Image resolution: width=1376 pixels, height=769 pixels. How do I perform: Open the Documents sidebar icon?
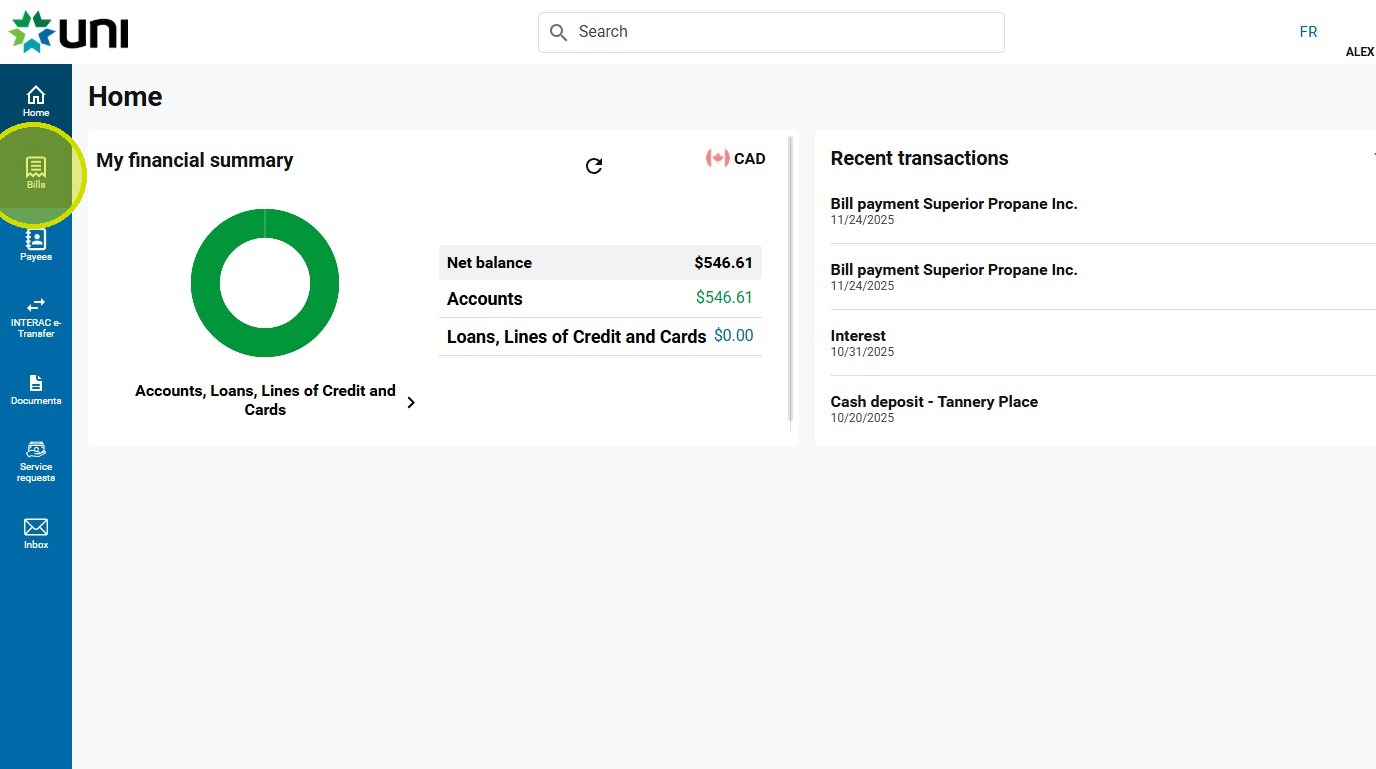tap(36, 389)
